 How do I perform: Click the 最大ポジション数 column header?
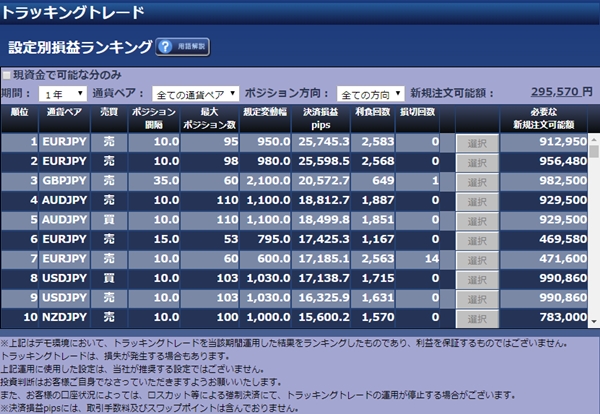[x=210, y=119]
